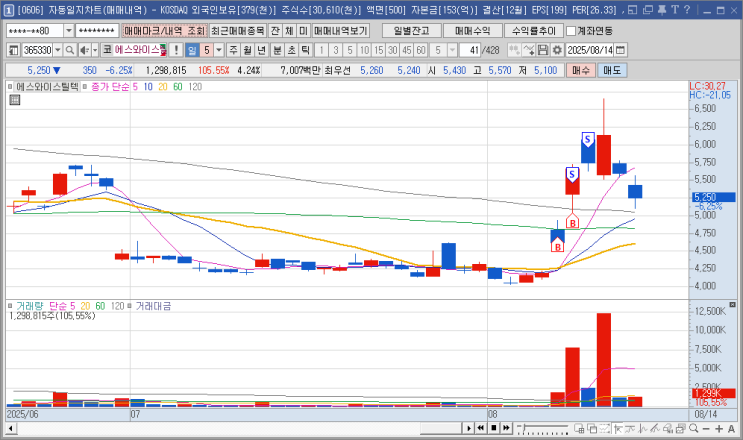Click the 매수 buy button
743x440 pixels.
click(581, 70)
